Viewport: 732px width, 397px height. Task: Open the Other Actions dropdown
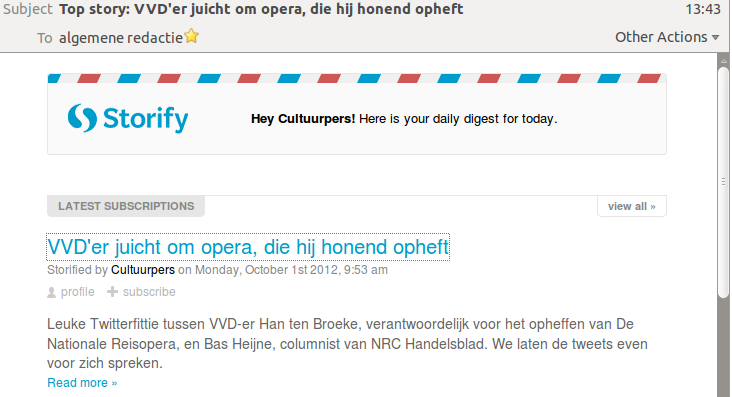click(x=667, y=37)
